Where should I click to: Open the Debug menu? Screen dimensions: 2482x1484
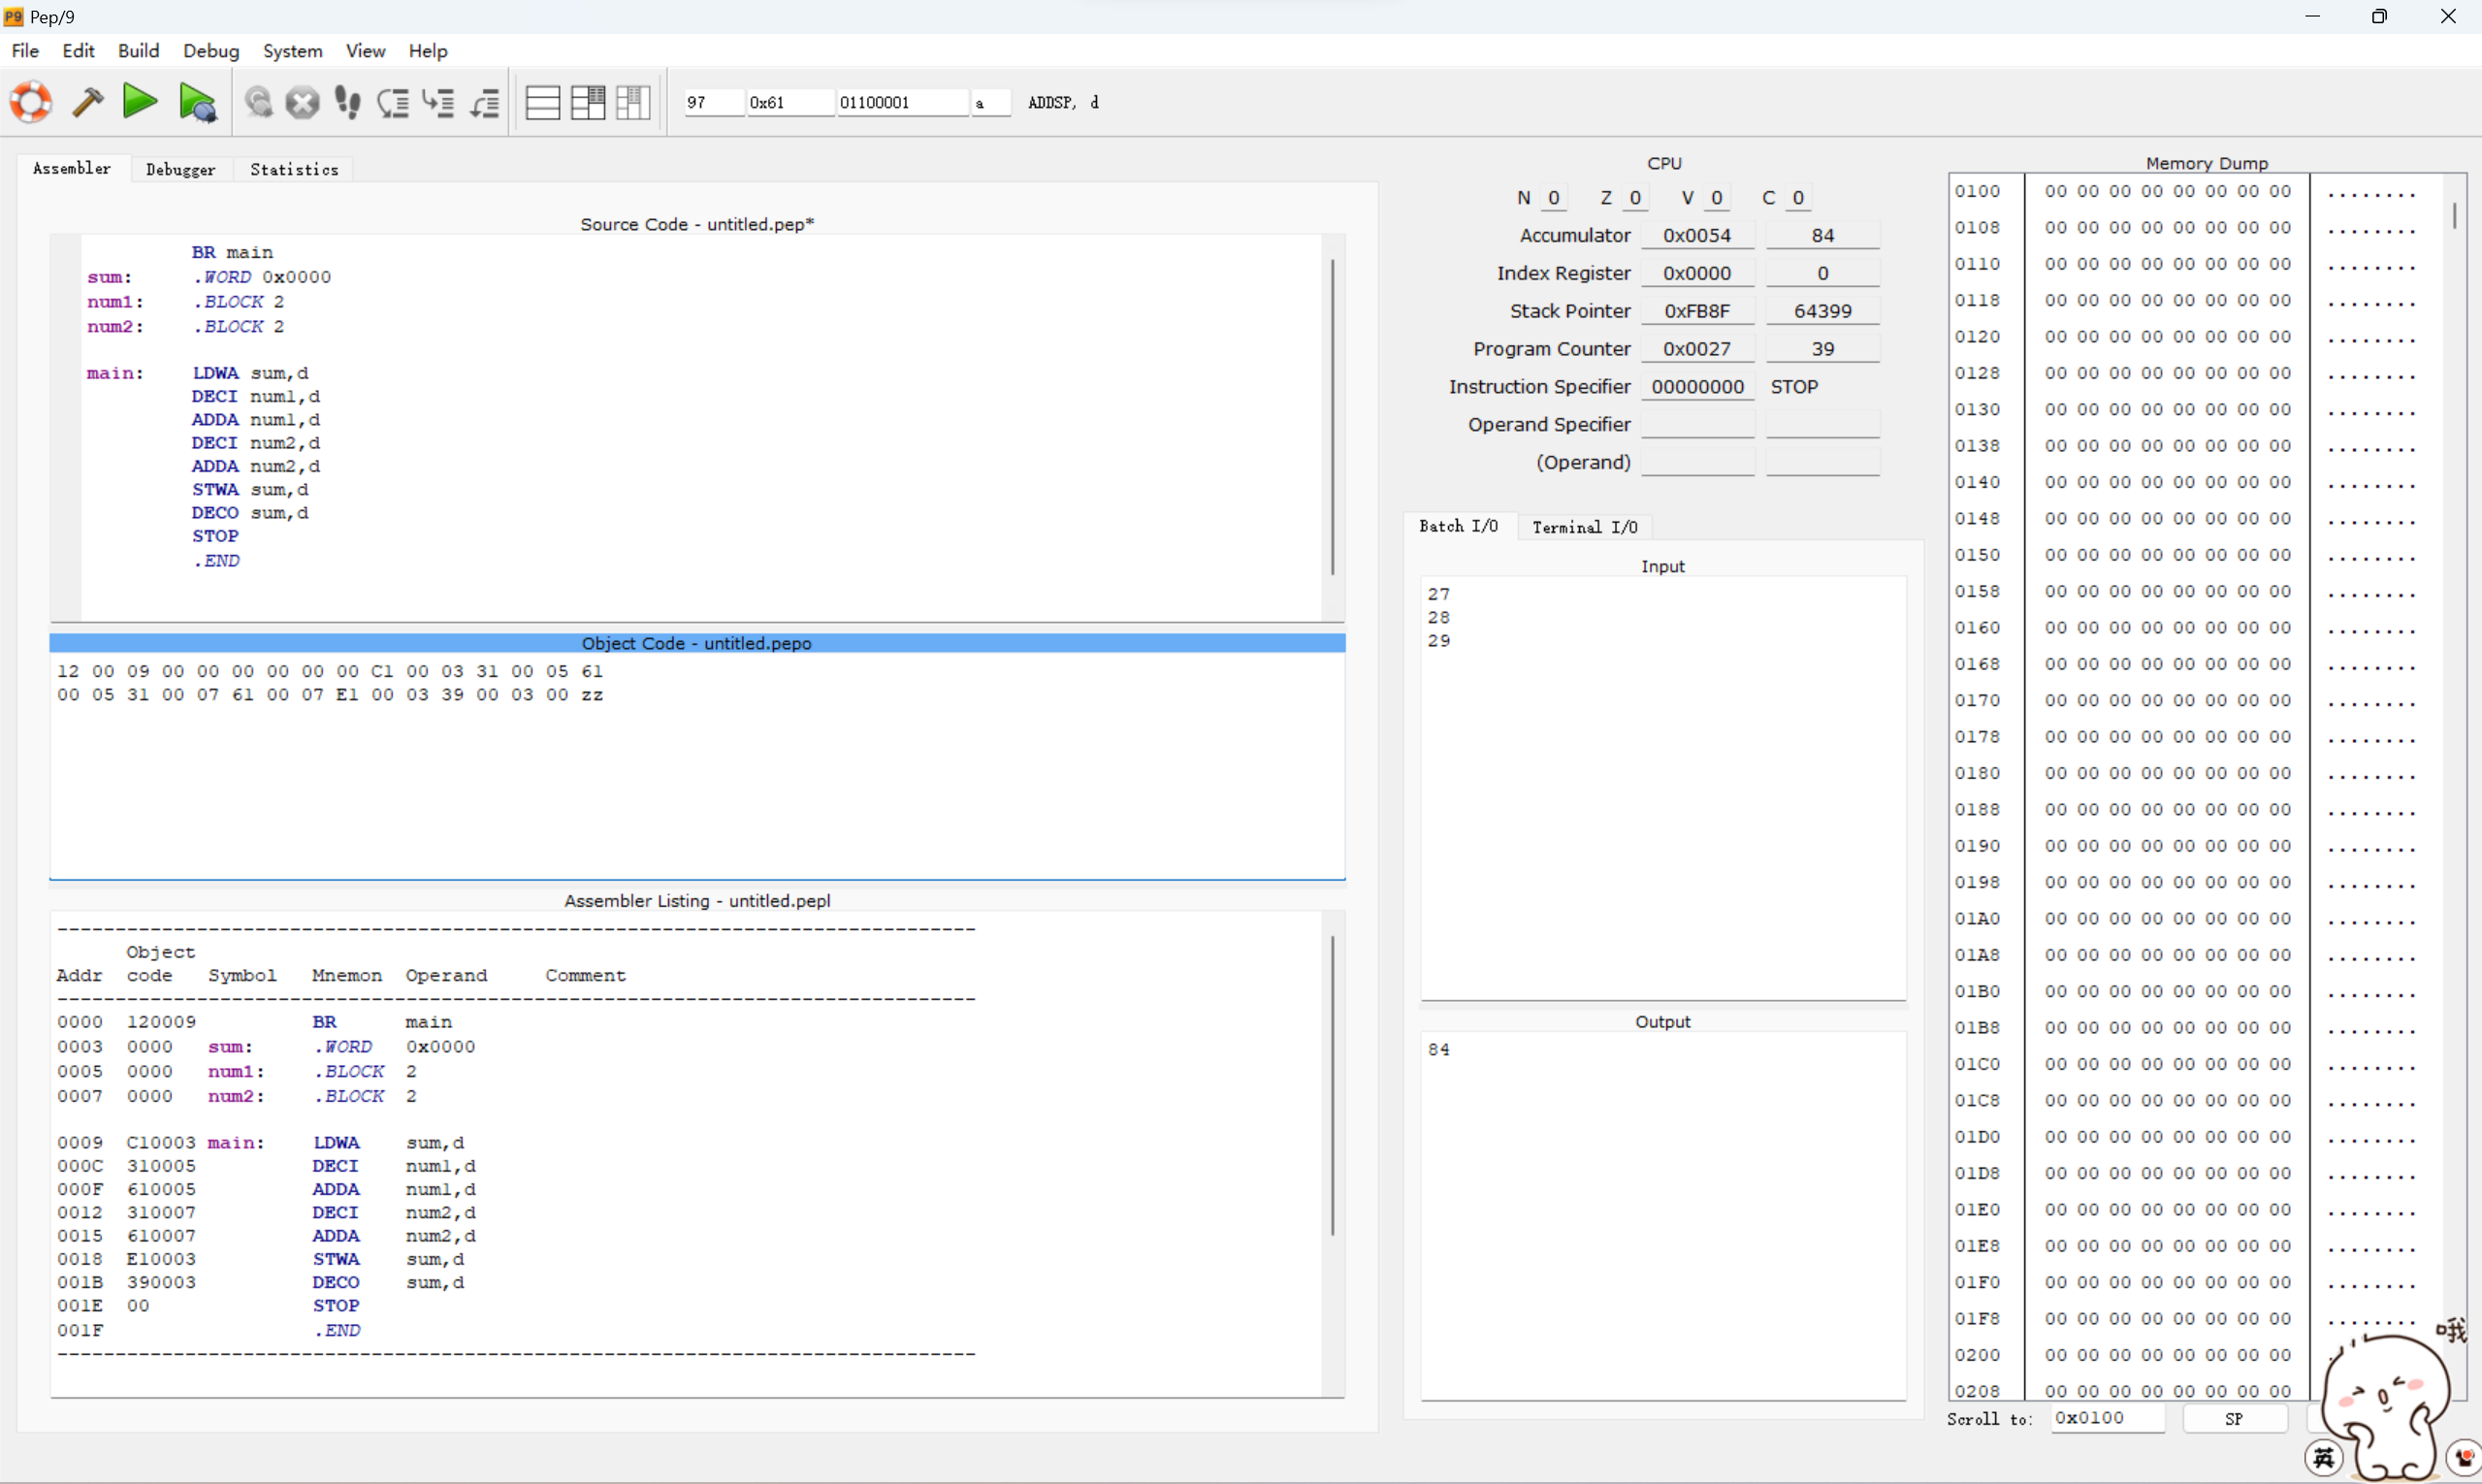click(x=211, y=51)
